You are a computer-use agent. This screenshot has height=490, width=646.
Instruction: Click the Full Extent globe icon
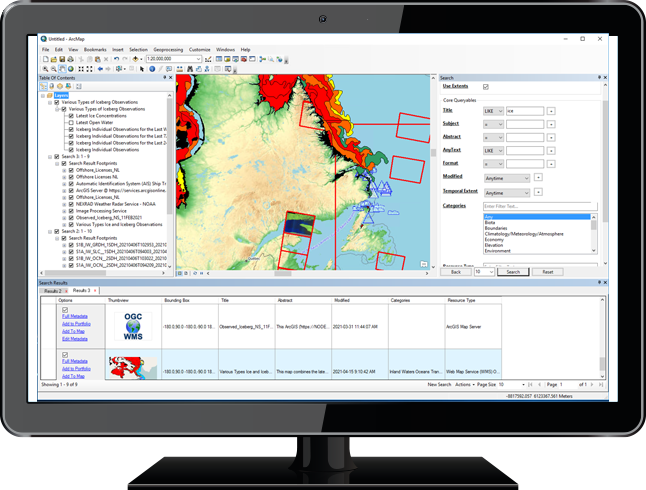point(71,69)
